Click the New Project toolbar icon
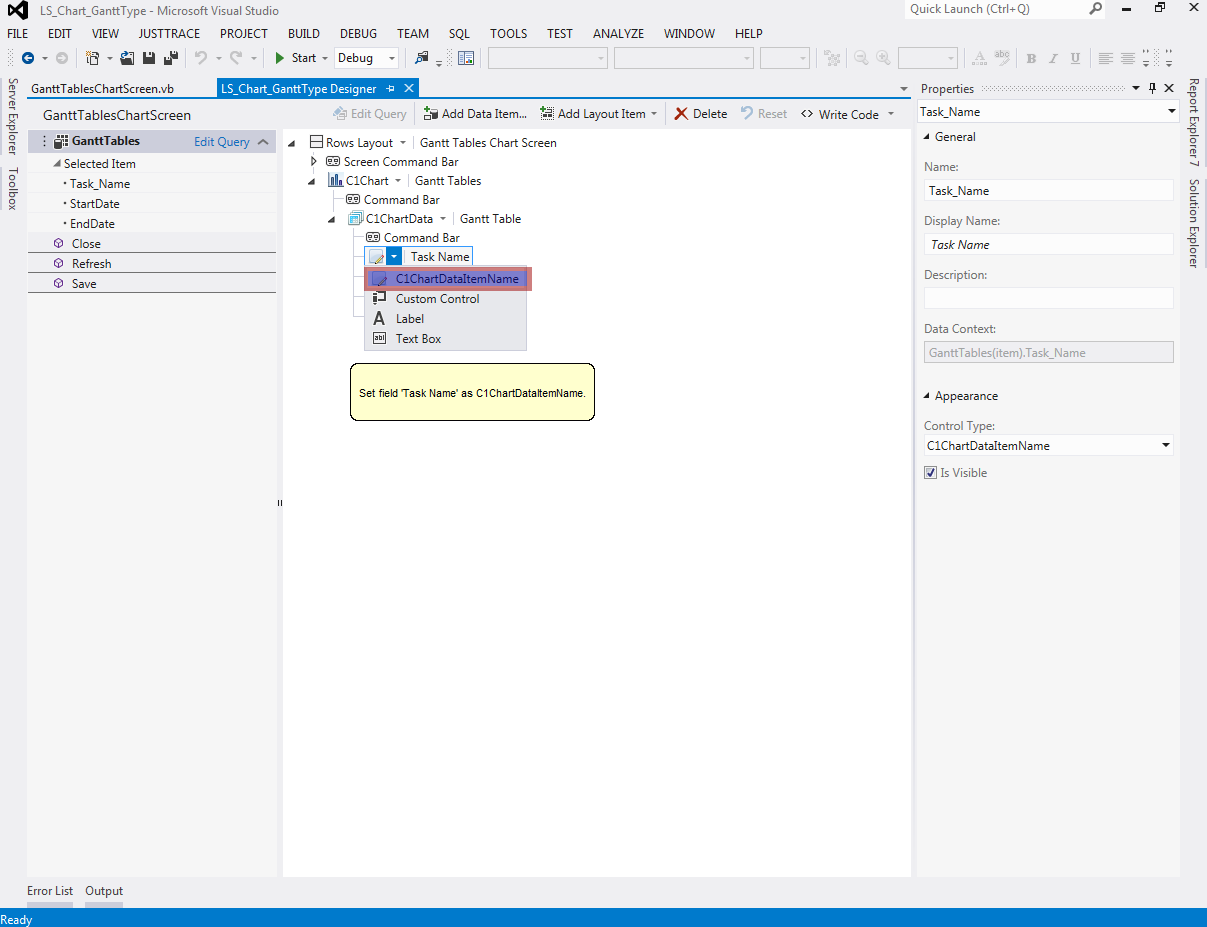 pos(94,58)
